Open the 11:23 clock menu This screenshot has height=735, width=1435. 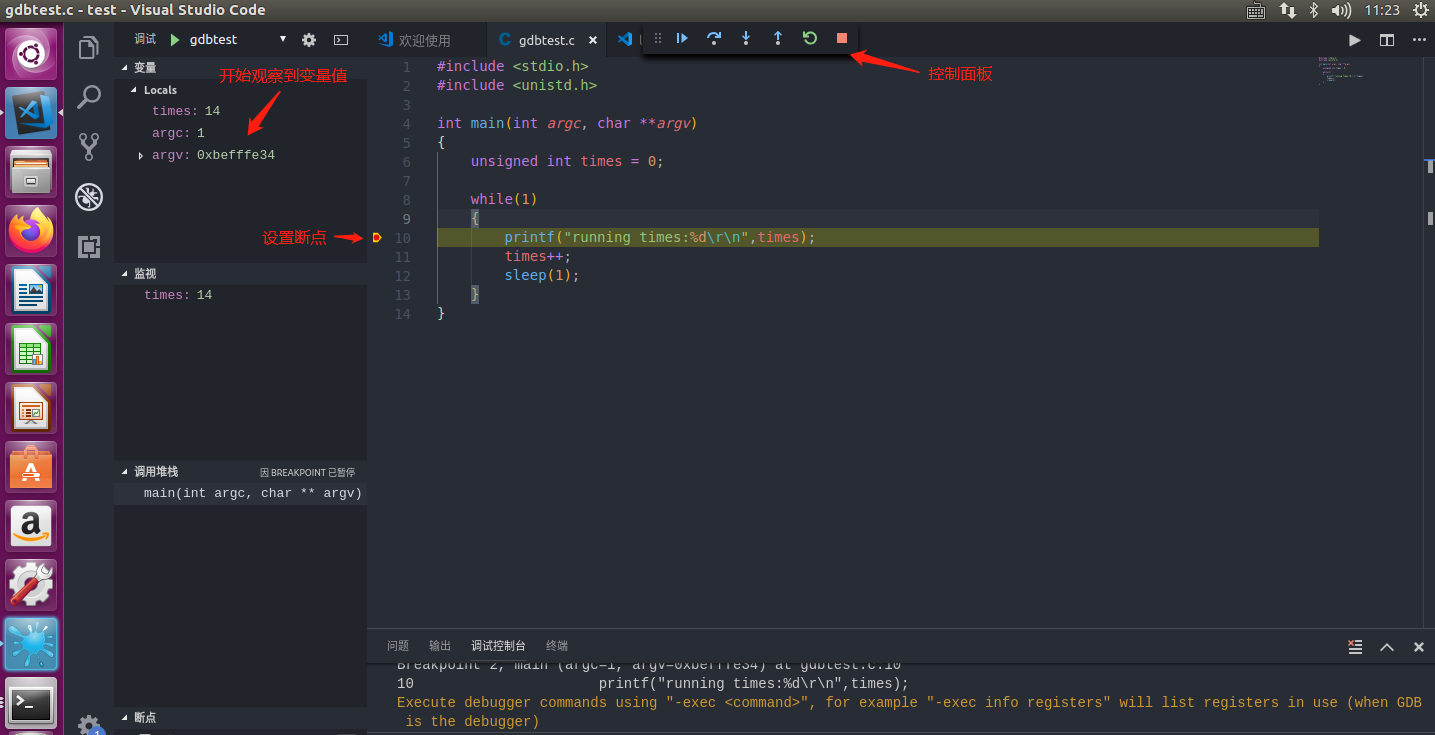(x=1382, y=10)
